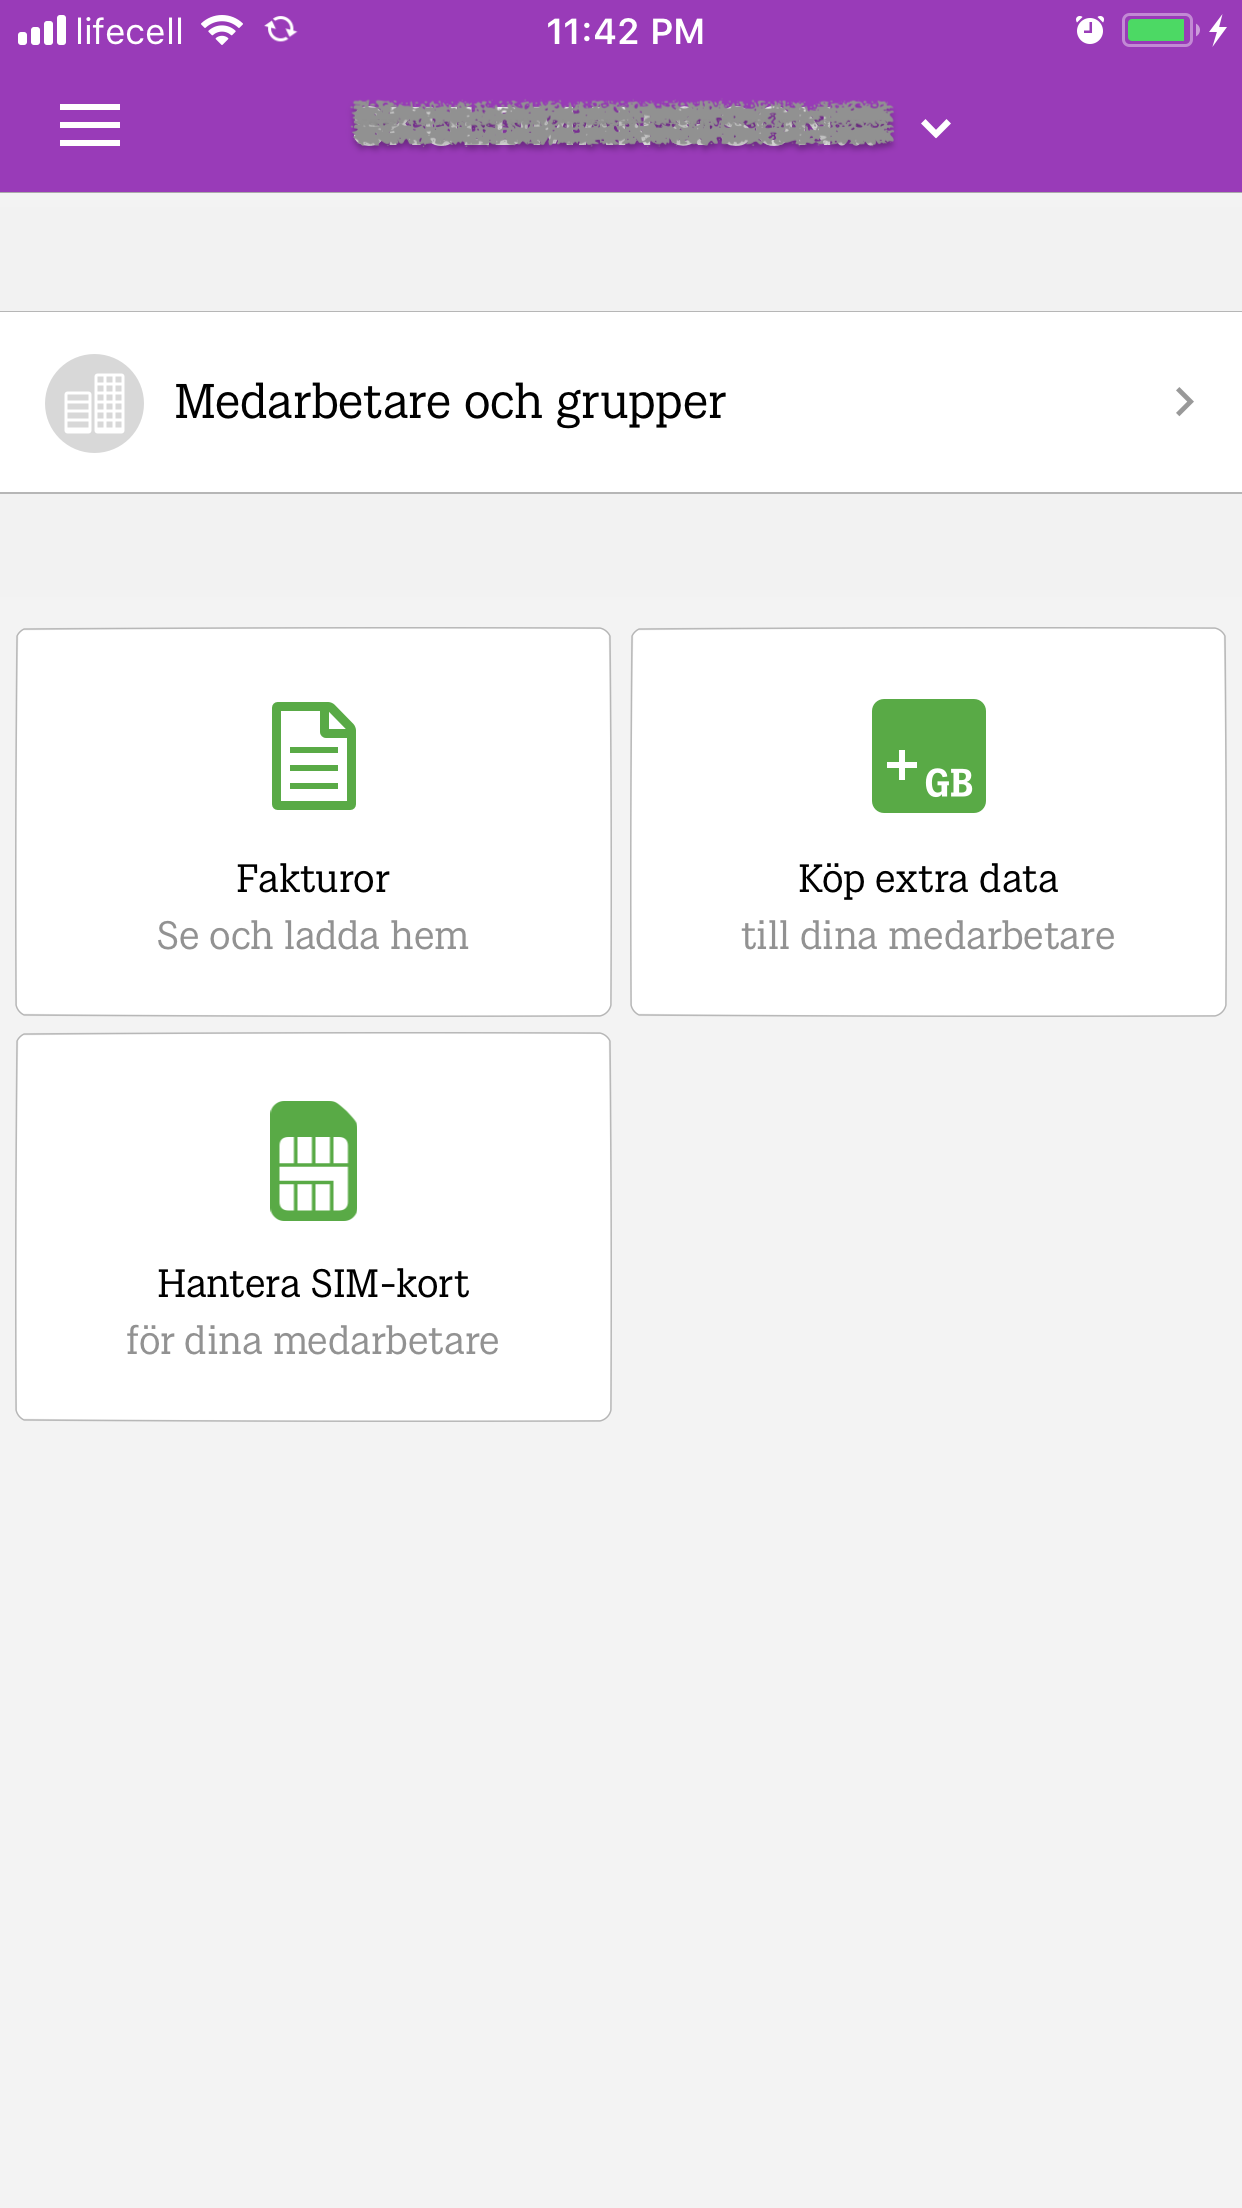Screen dimensions: 1242x2208
Task: Tap the status bar time 11:42 PM
Action: (x=625, y=31)
